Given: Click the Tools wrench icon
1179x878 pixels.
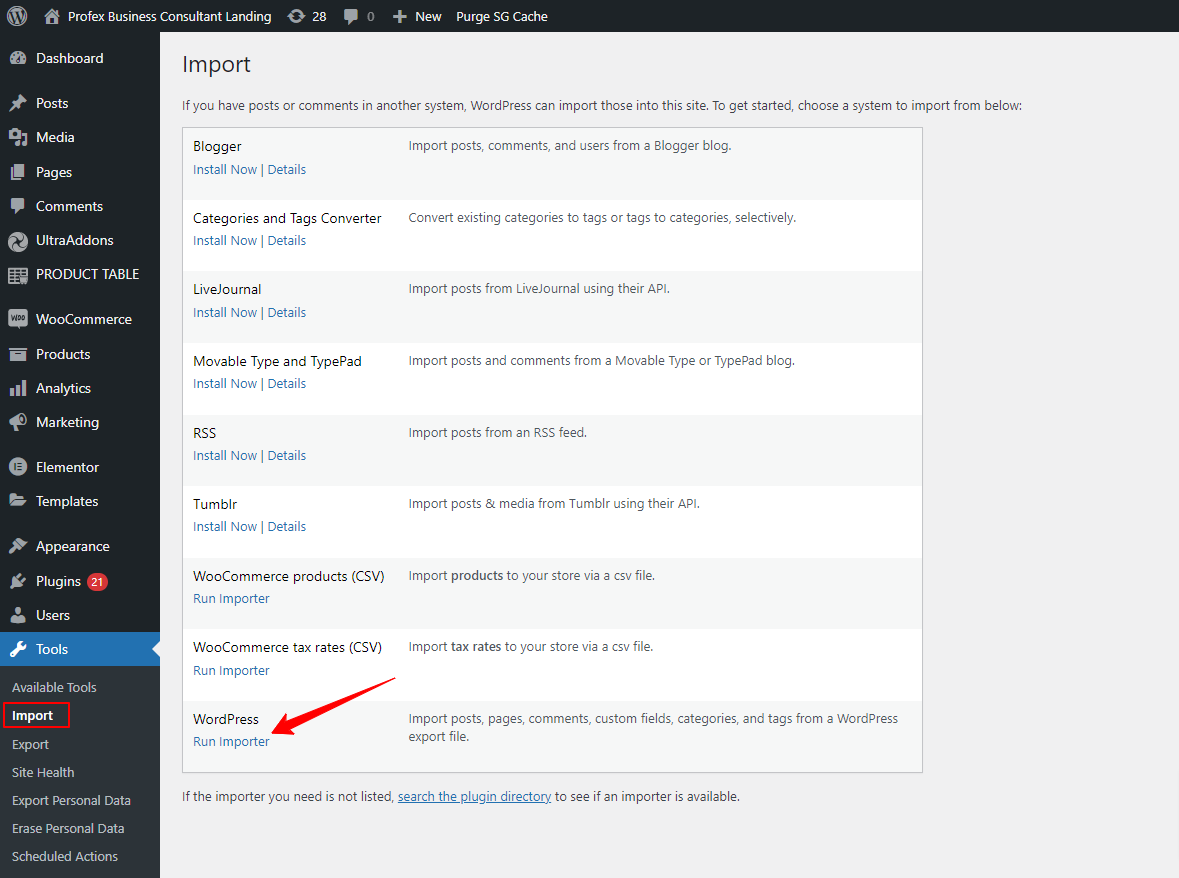Looking at the screenshot, I should click(18, 649).
